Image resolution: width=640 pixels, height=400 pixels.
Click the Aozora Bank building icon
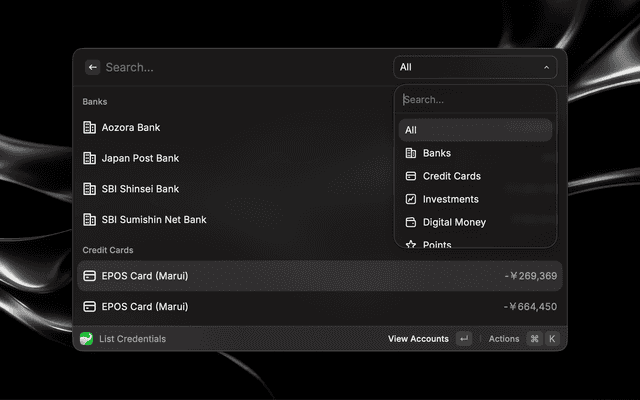90,128
